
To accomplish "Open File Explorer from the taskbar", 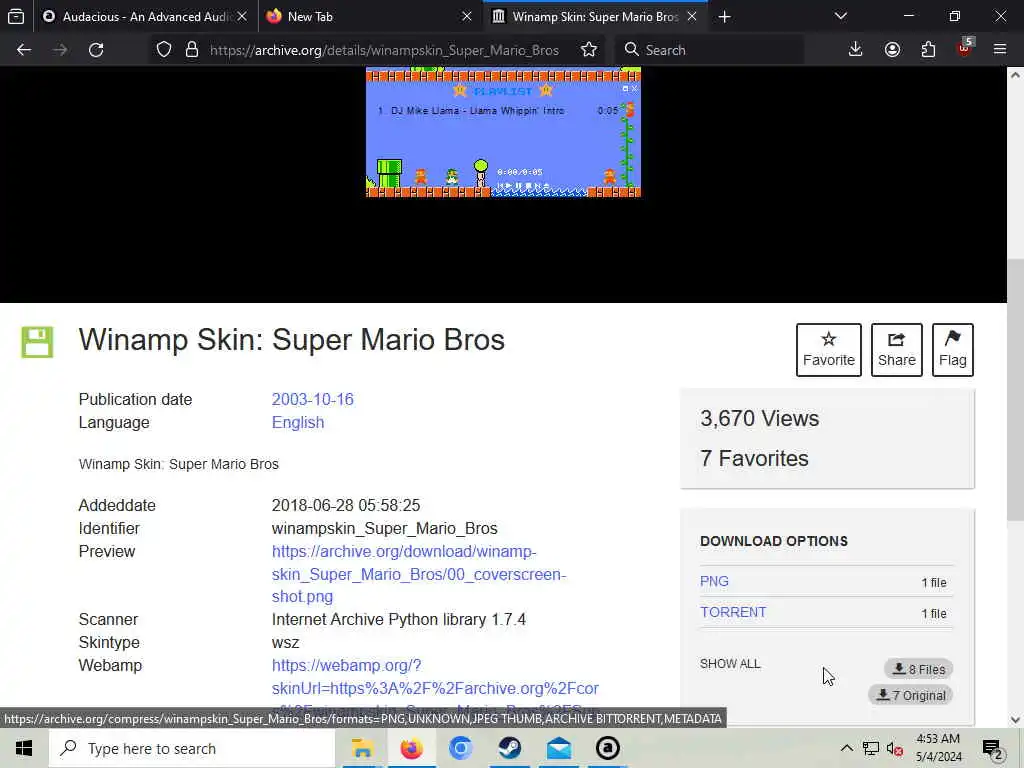I will [x=362, y=748].
